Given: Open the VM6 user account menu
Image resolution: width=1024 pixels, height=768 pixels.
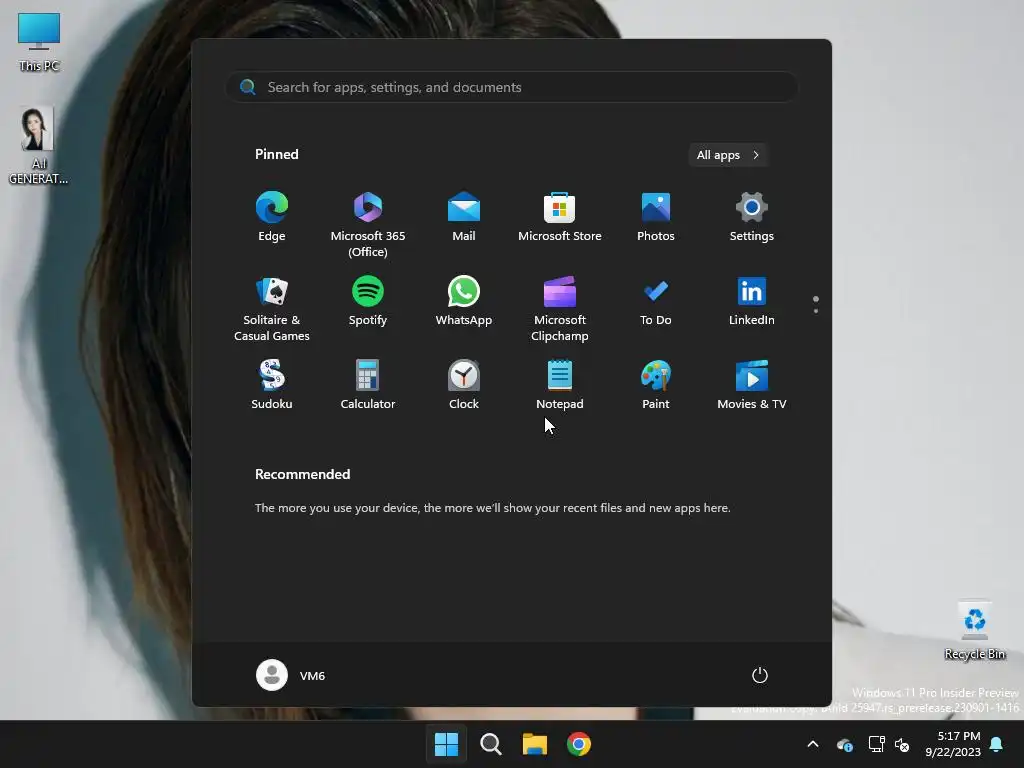Looking at the screenshot, I should 291,675.
